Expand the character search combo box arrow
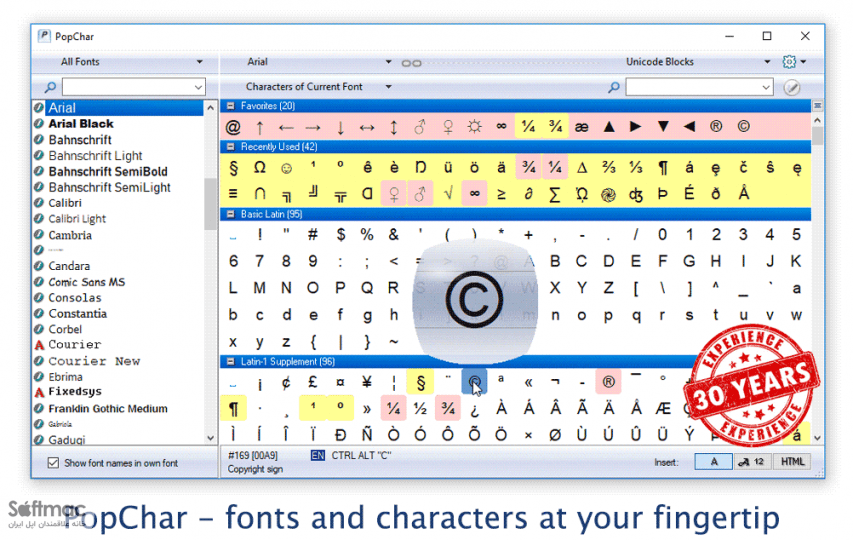The image size is (853, 540). point(765,87)
